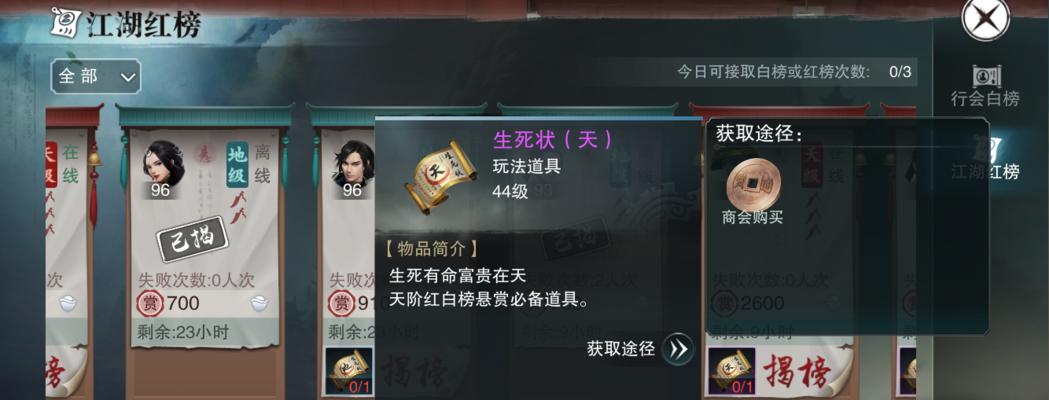Viewport: 1049px width, 400px height.
Task: Close the 江湖红榜 panel with X icon
Action: pyautogui.click(x=985, y=18)
